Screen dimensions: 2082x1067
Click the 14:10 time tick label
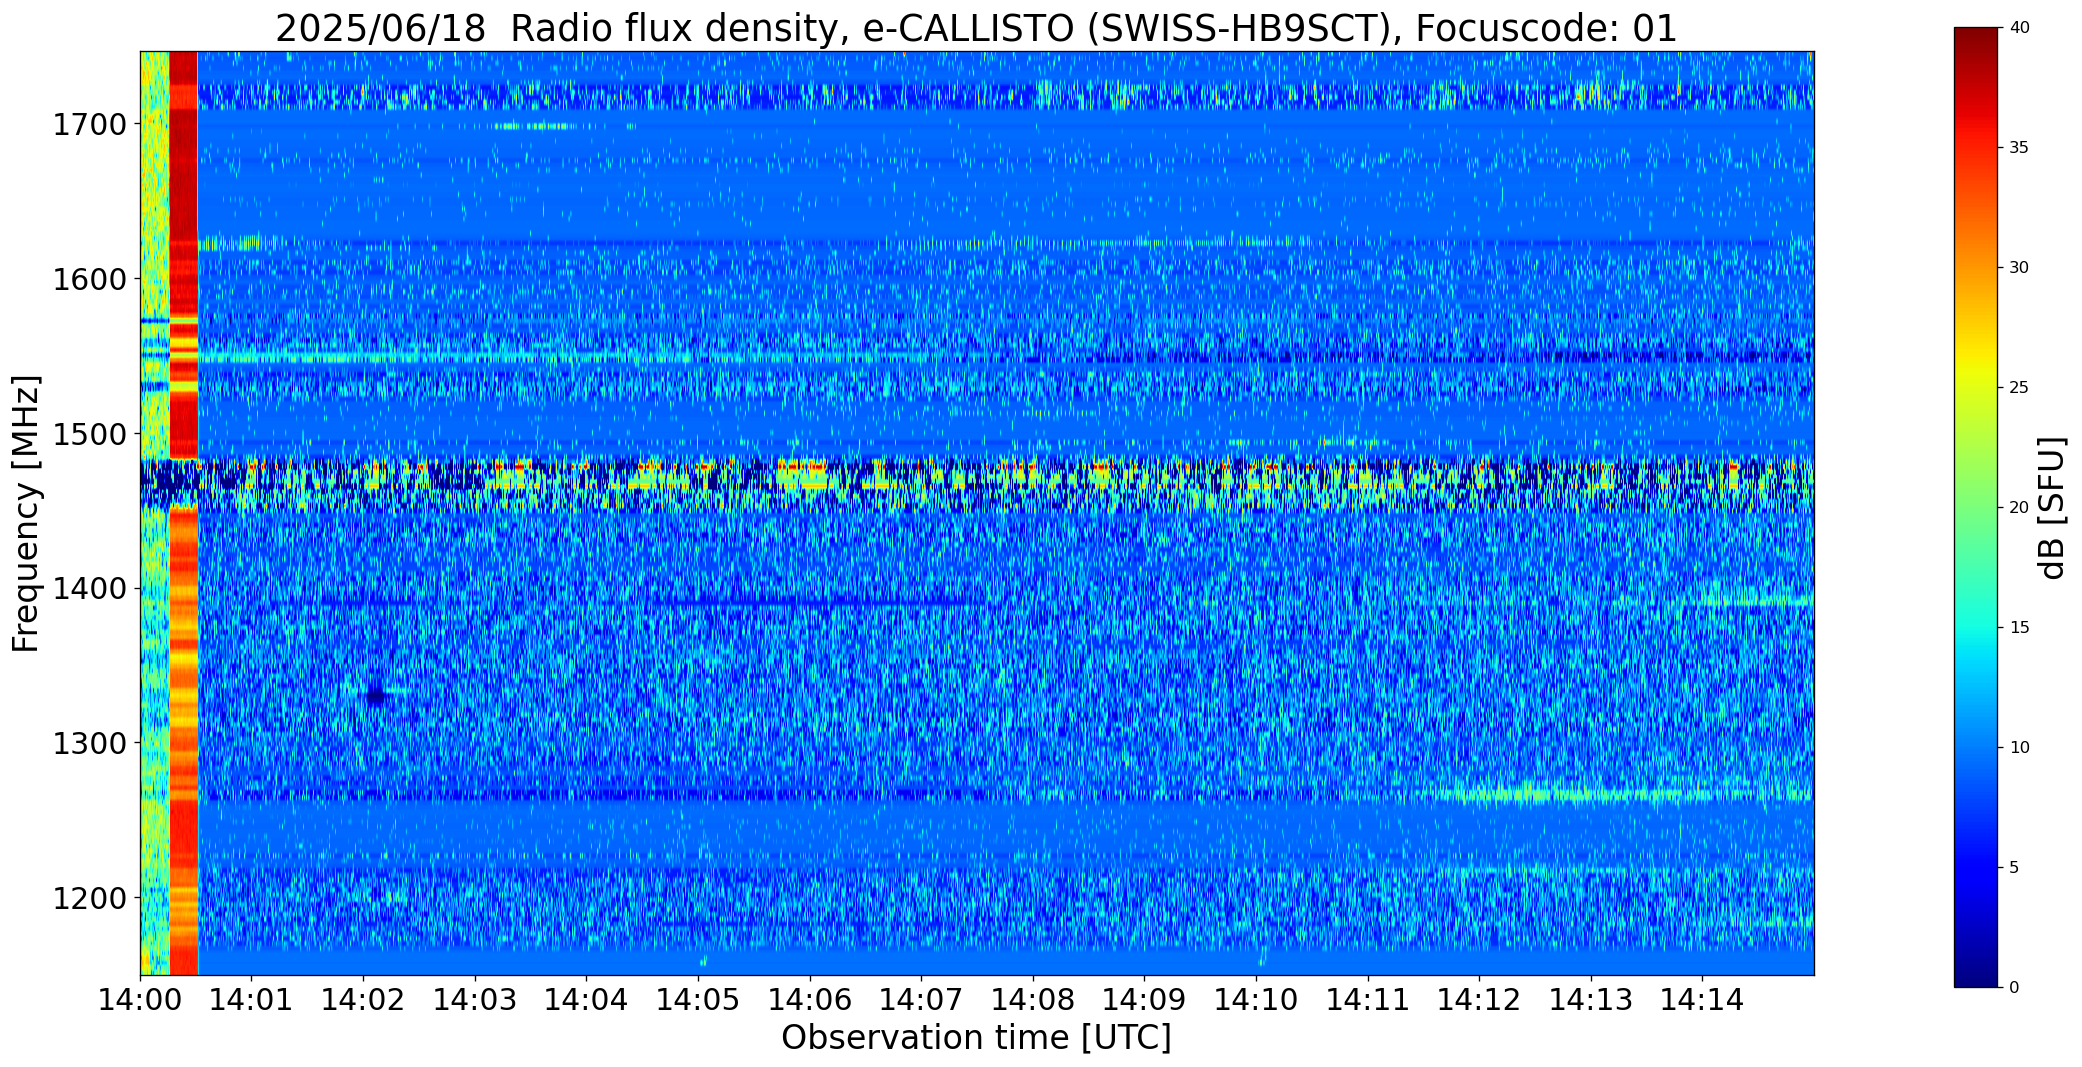pos(1256,999)
